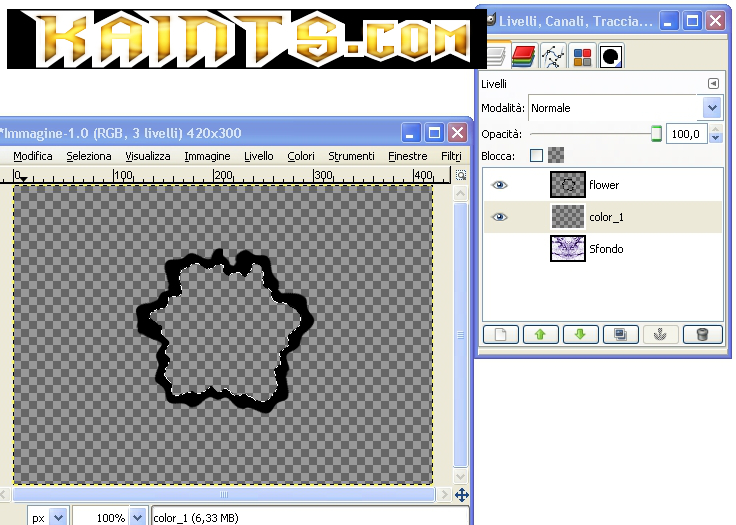Open the Colormap tab

pos(582,58)
